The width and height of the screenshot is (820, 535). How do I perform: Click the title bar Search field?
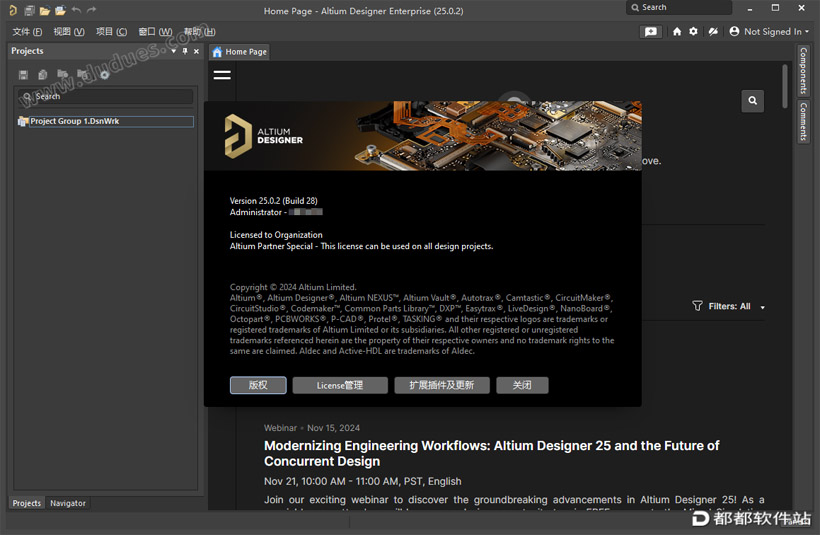click(x=679, y=7)
